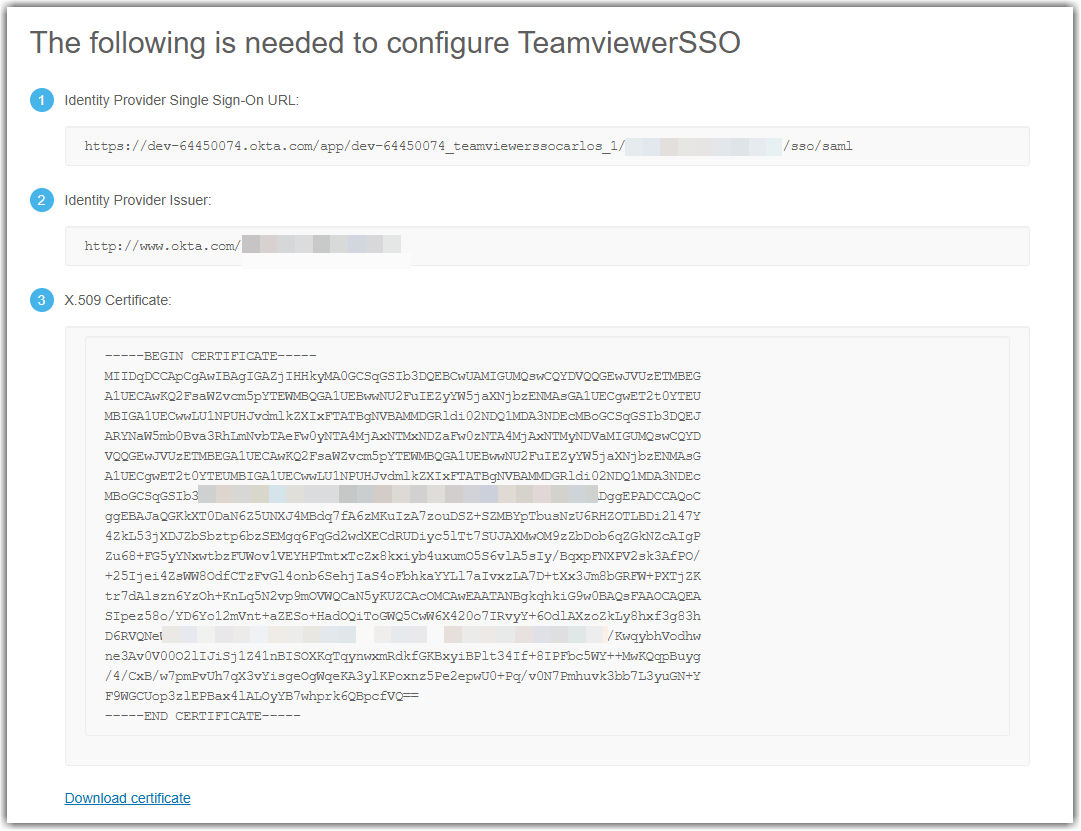Click certificate line starting with ne3Av0V00O2lIJiSj

(403, 656)
